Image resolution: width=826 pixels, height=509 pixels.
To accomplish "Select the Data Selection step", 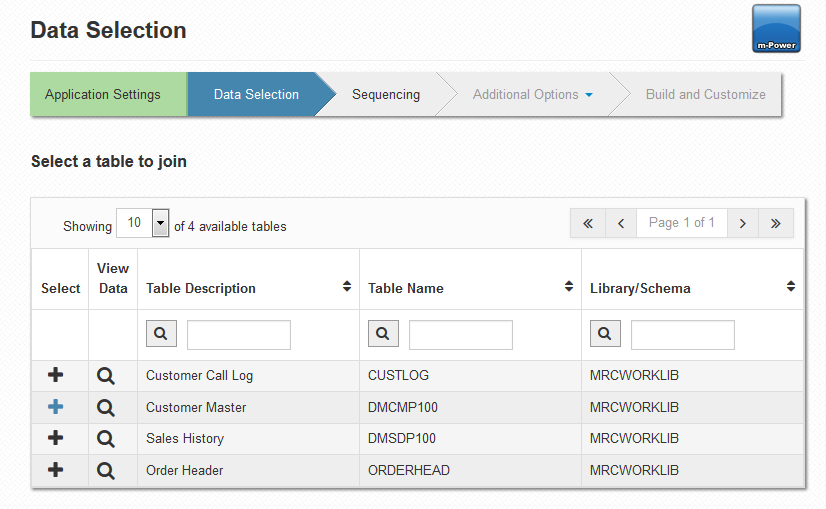I will click(257, 94).
